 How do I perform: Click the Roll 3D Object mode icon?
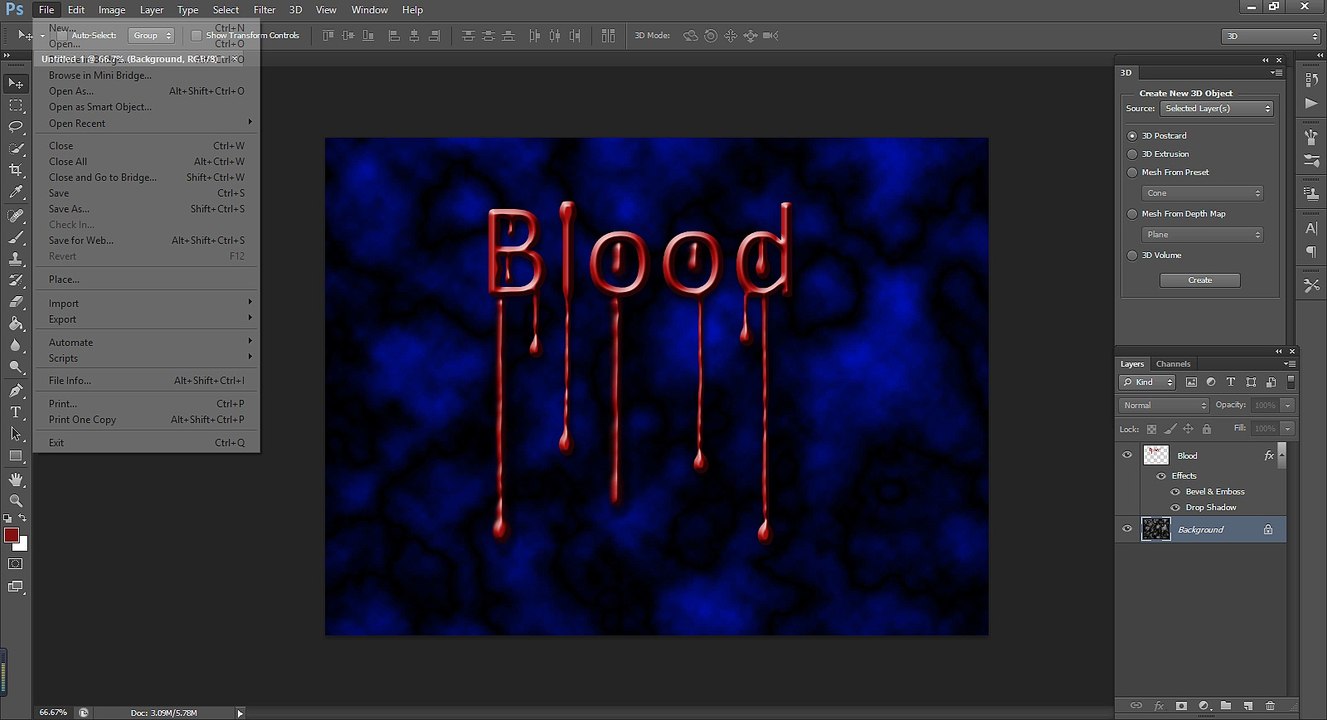coord(710,36)
